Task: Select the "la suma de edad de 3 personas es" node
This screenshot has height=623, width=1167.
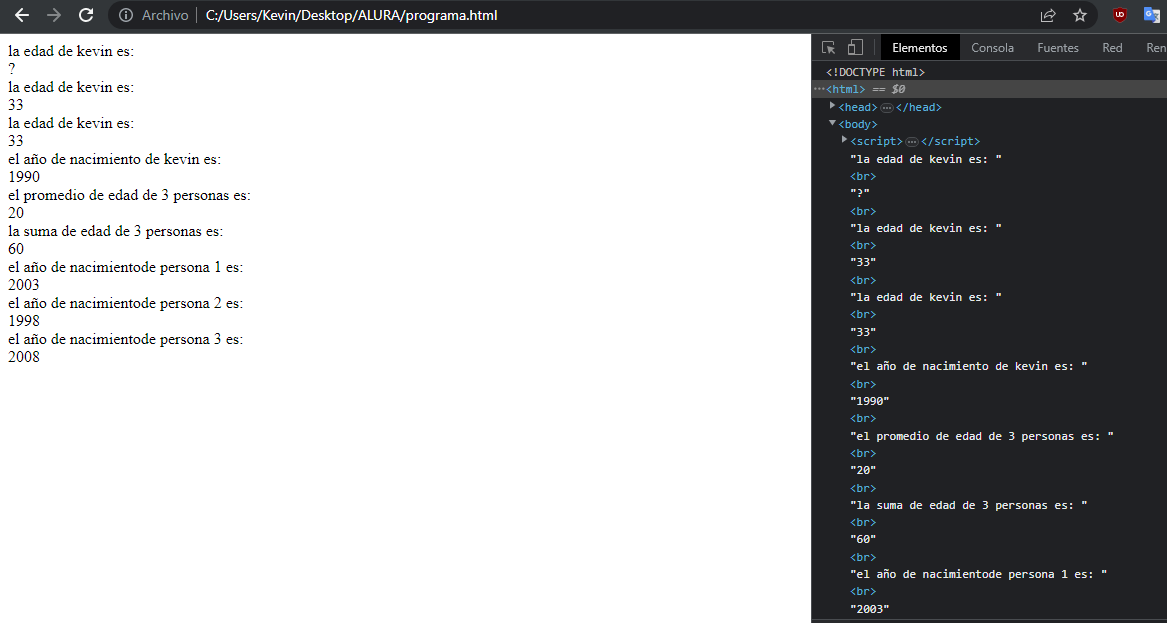Action: 969,505
